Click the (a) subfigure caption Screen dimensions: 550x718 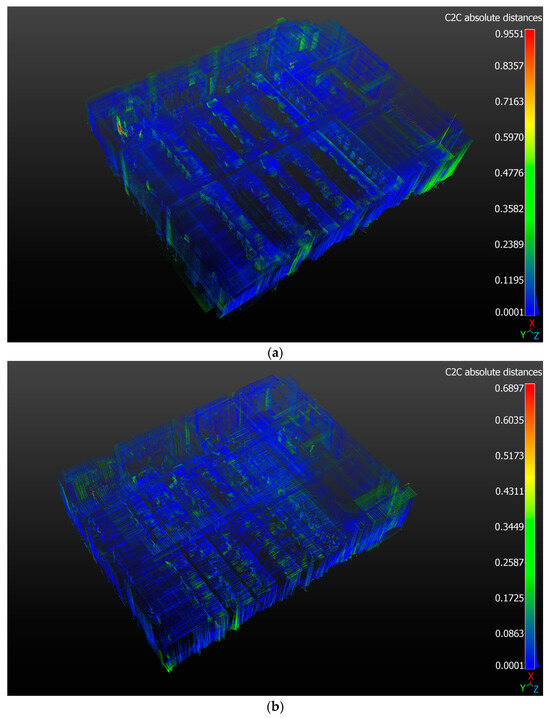pos(275,353)
